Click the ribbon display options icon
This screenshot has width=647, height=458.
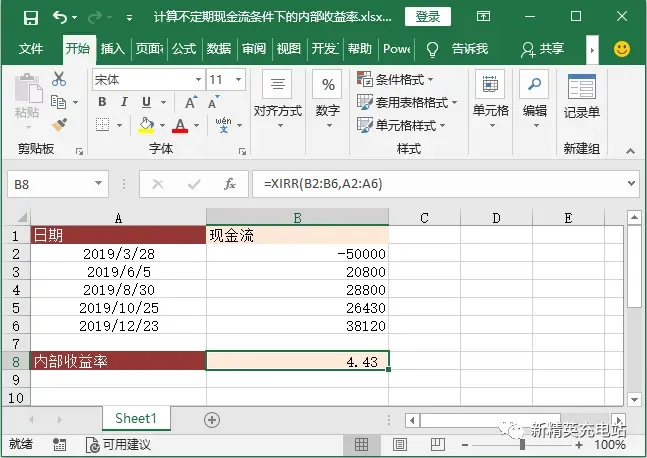(483, 17)
